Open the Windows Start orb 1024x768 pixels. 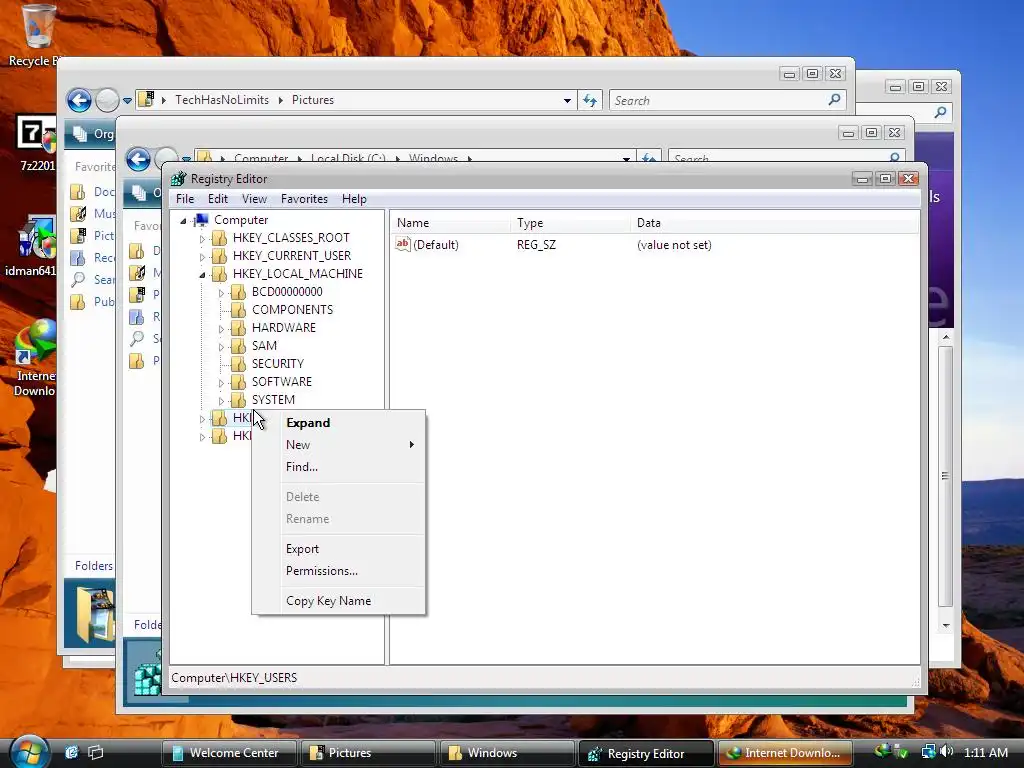29,752
